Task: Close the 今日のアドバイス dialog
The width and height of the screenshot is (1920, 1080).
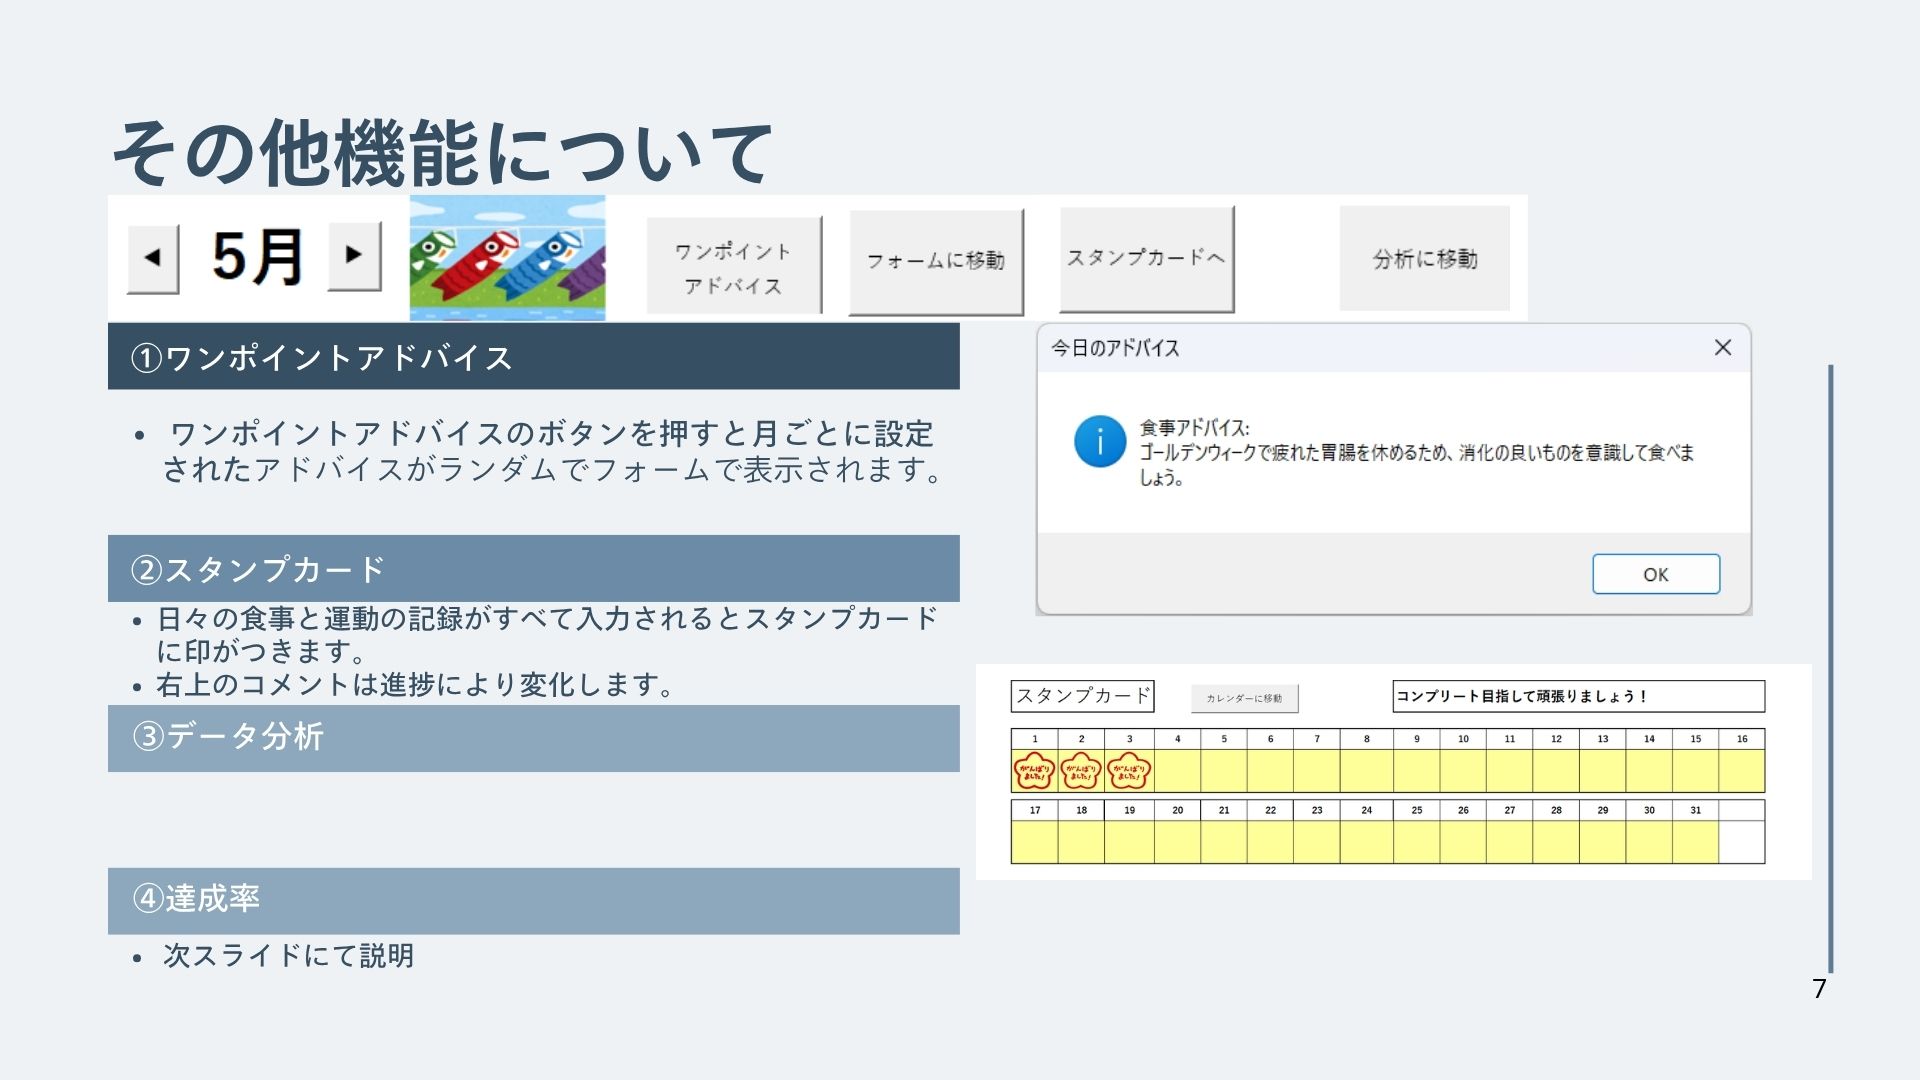Action: pyautogui.click(x=1722, y=348)
